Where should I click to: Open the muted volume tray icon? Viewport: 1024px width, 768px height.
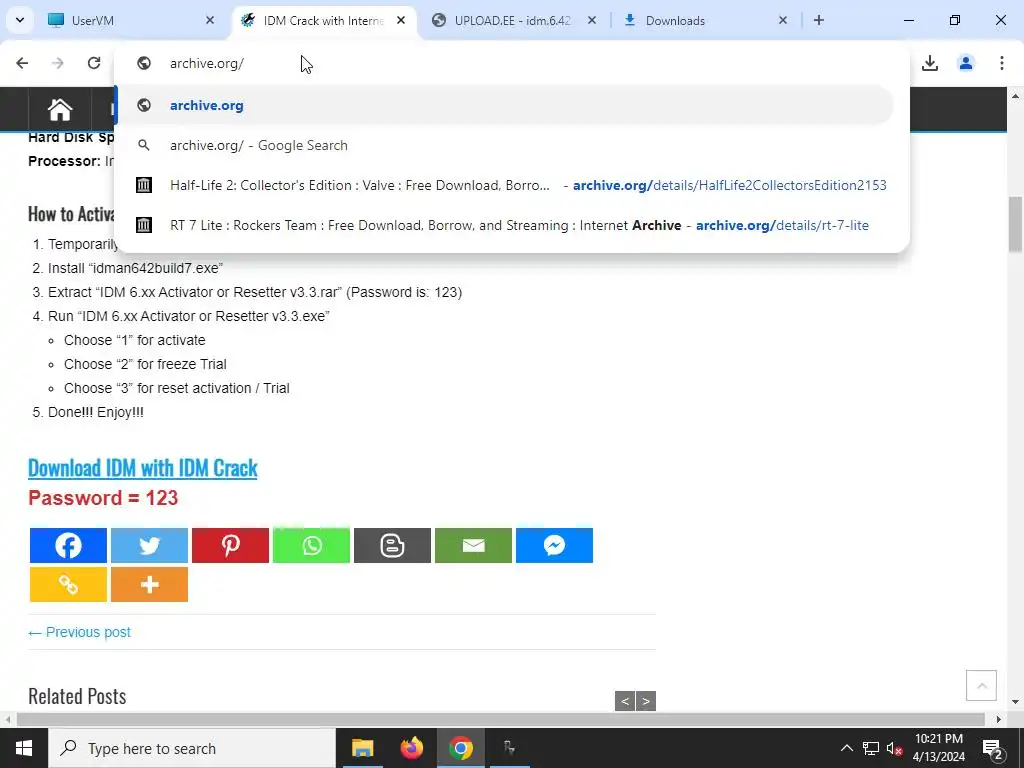(894, 748)
